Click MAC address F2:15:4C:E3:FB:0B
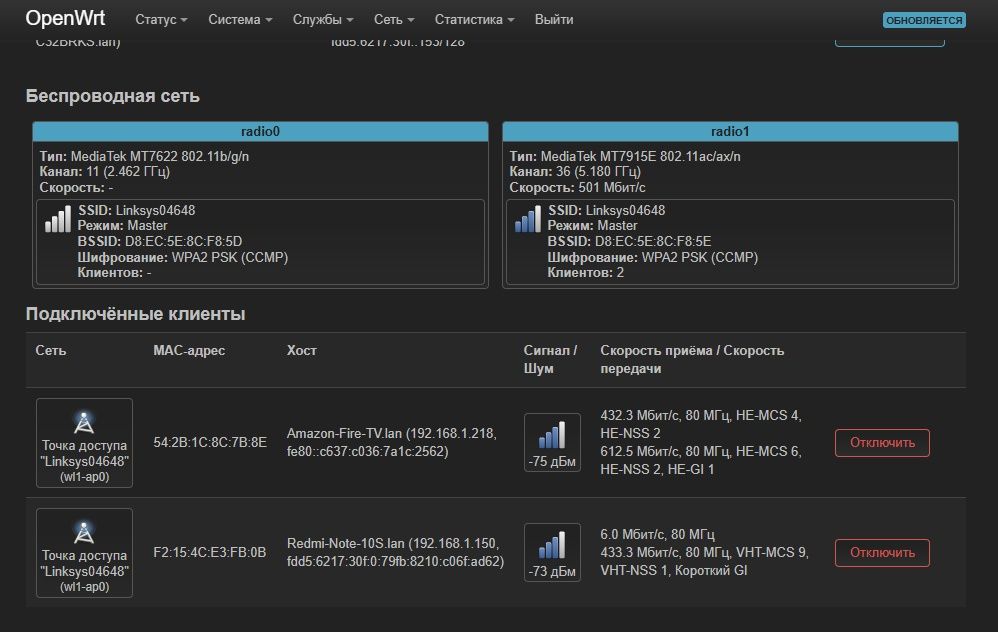Viewport: 998px width, 632px height. (210, 552)
